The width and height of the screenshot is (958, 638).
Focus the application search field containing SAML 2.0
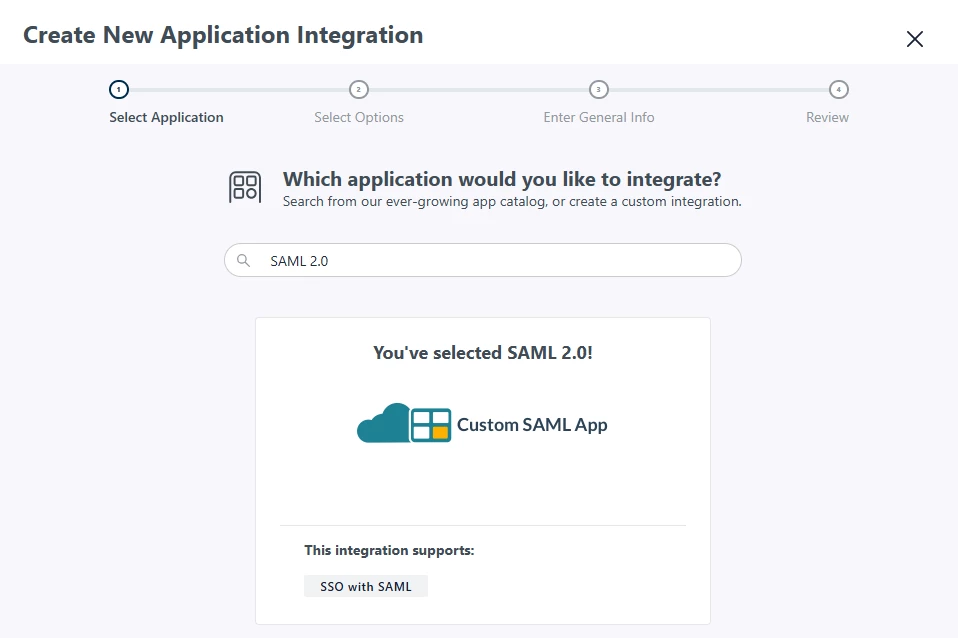(483, 260)
